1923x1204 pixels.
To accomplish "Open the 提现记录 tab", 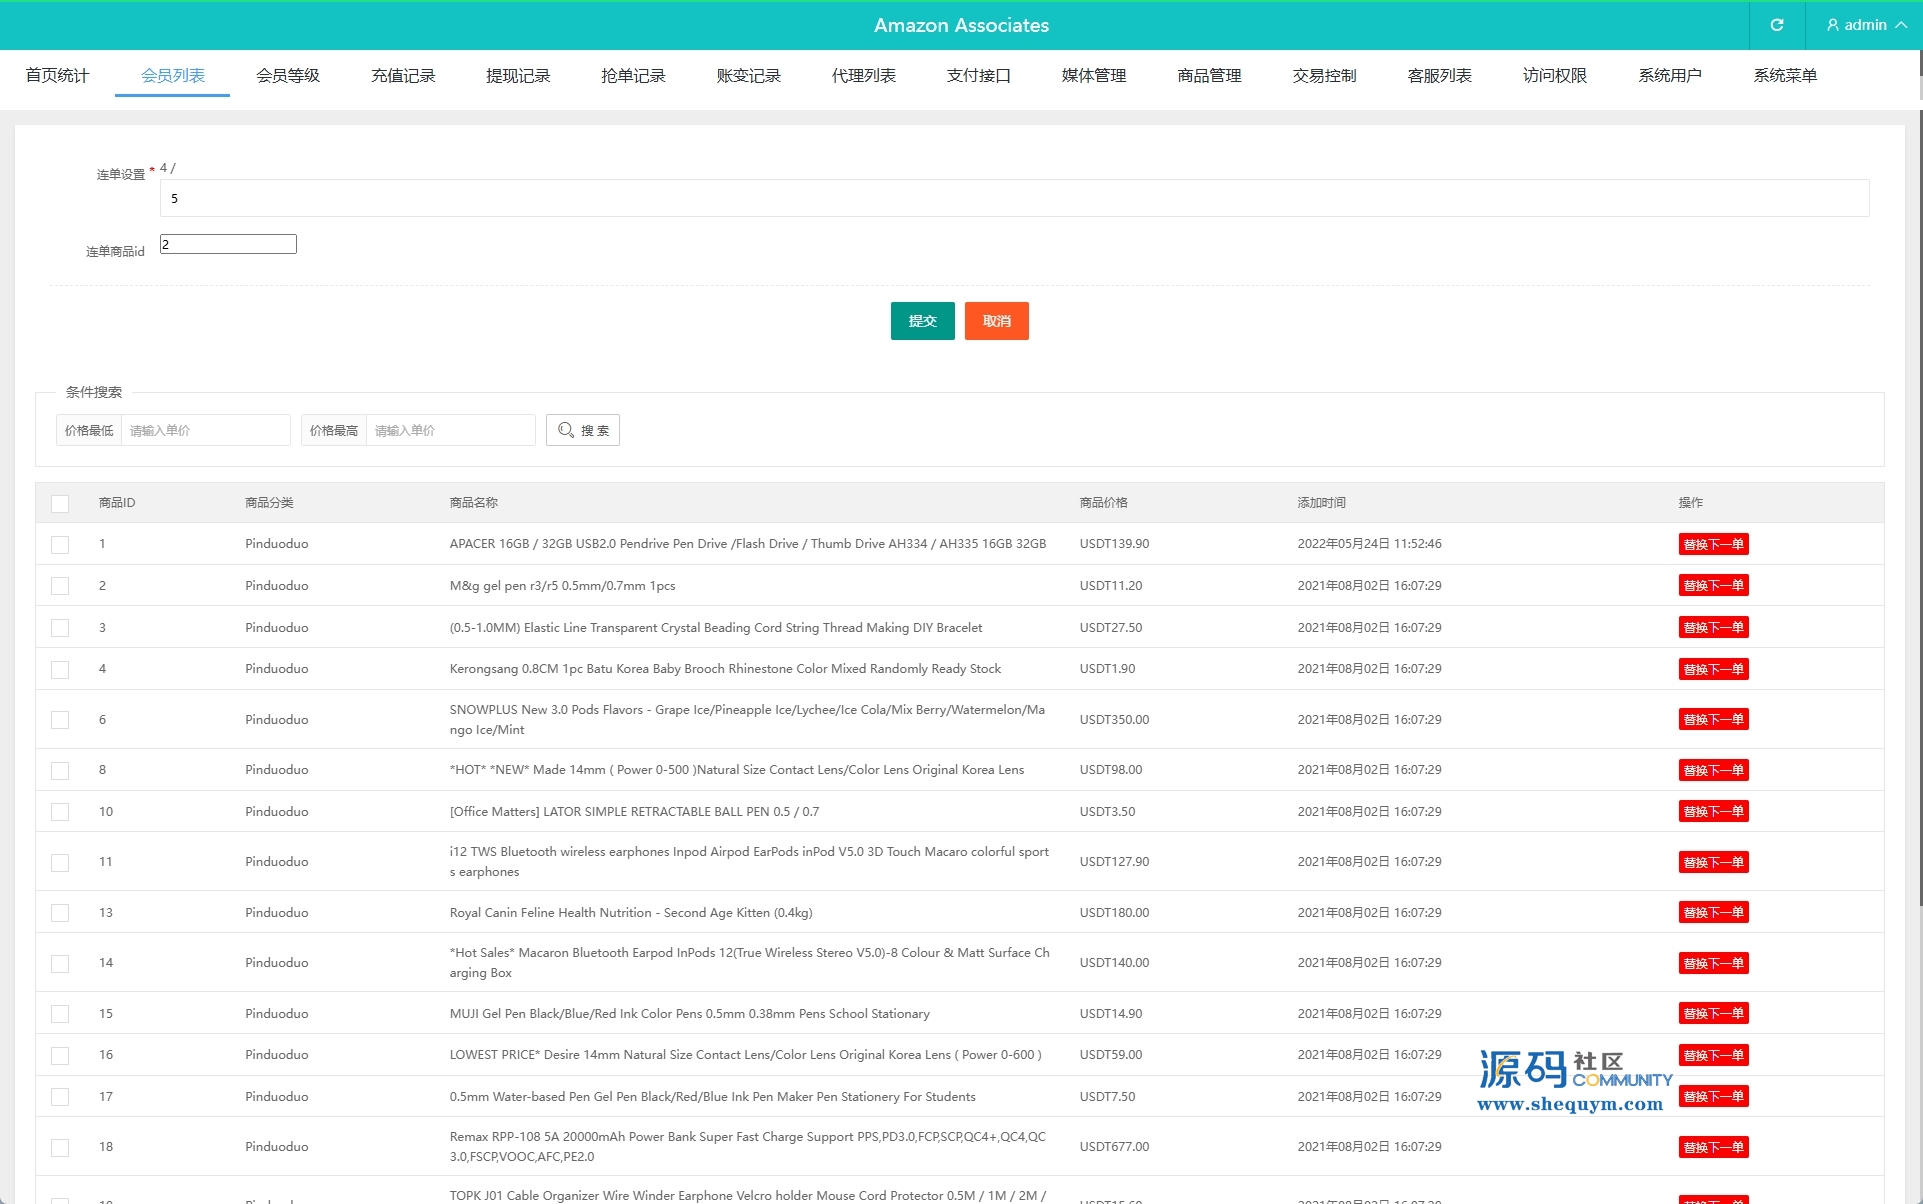I will coord(518,75).
